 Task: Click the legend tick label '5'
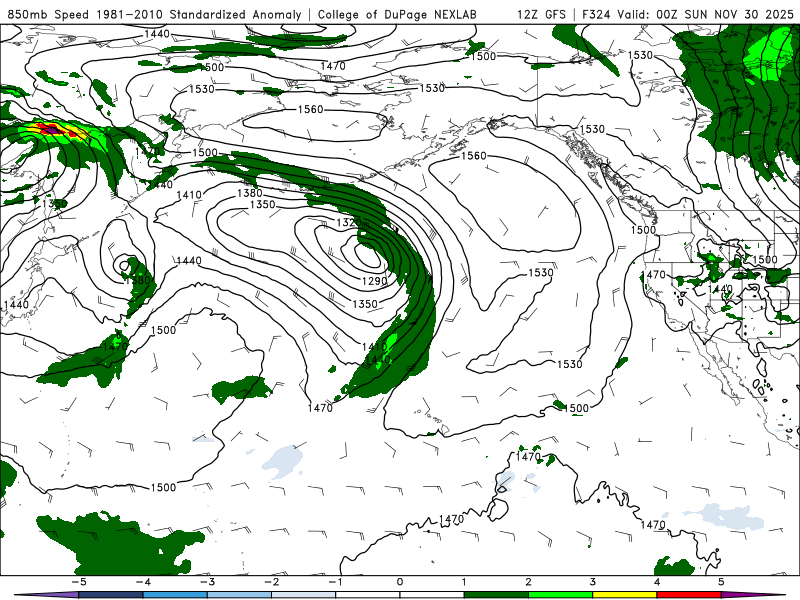(721, 582)
